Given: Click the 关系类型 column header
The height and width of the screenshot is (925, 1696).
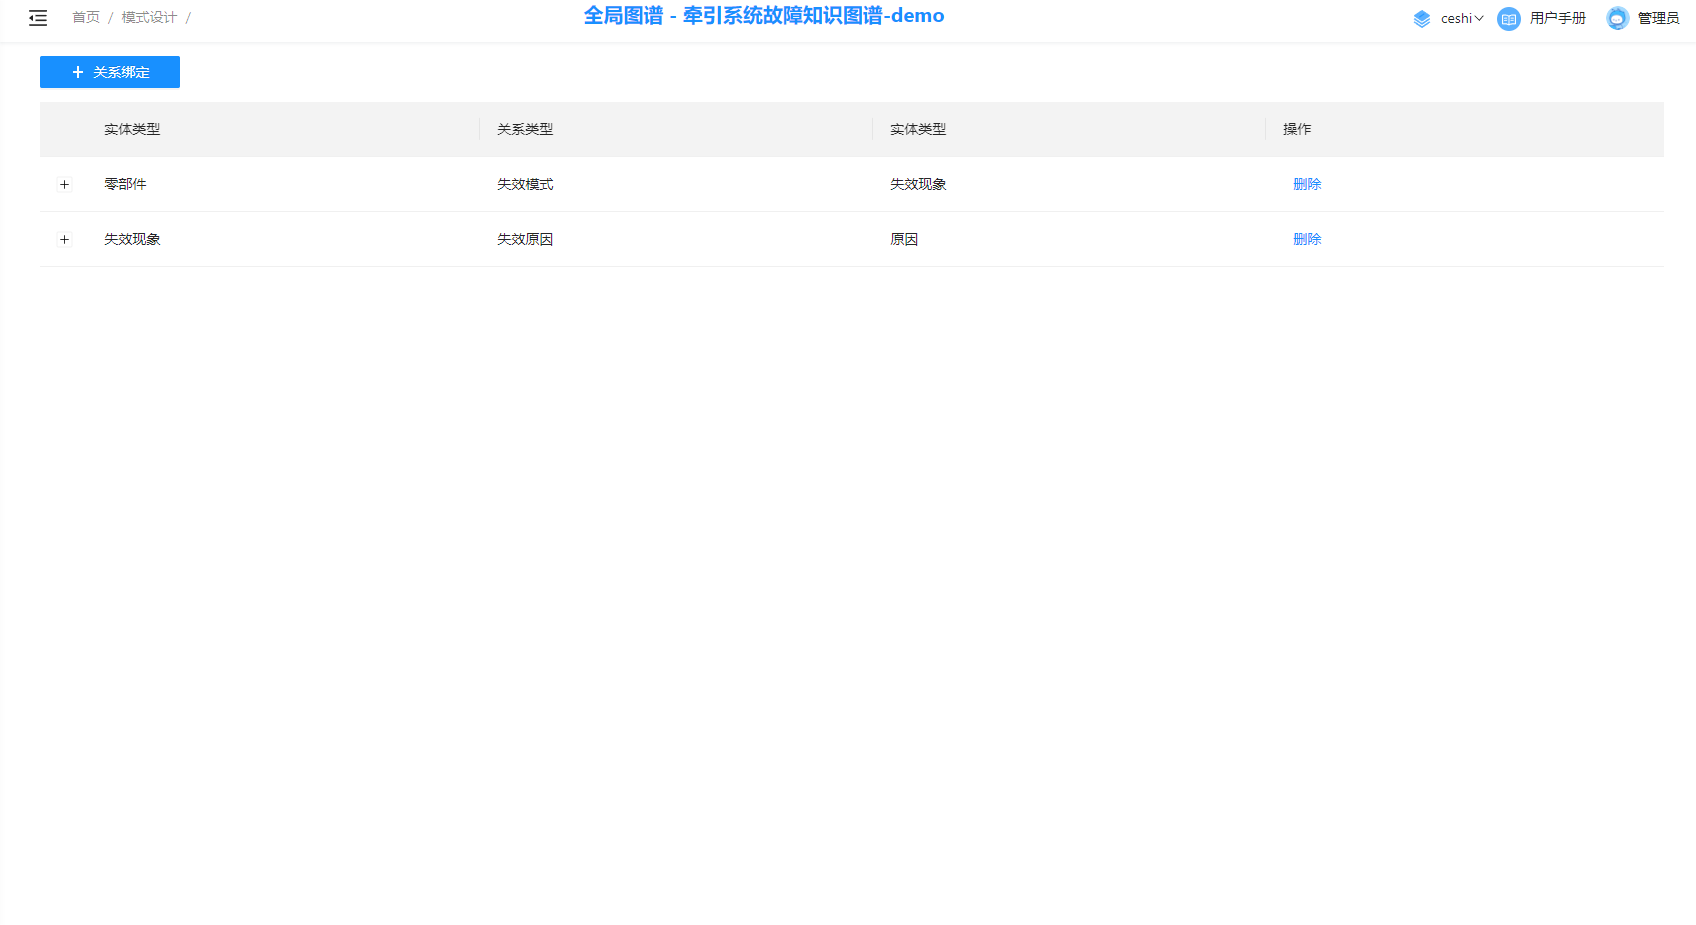Looking at the screenshot, I should [x=525, y=129].
